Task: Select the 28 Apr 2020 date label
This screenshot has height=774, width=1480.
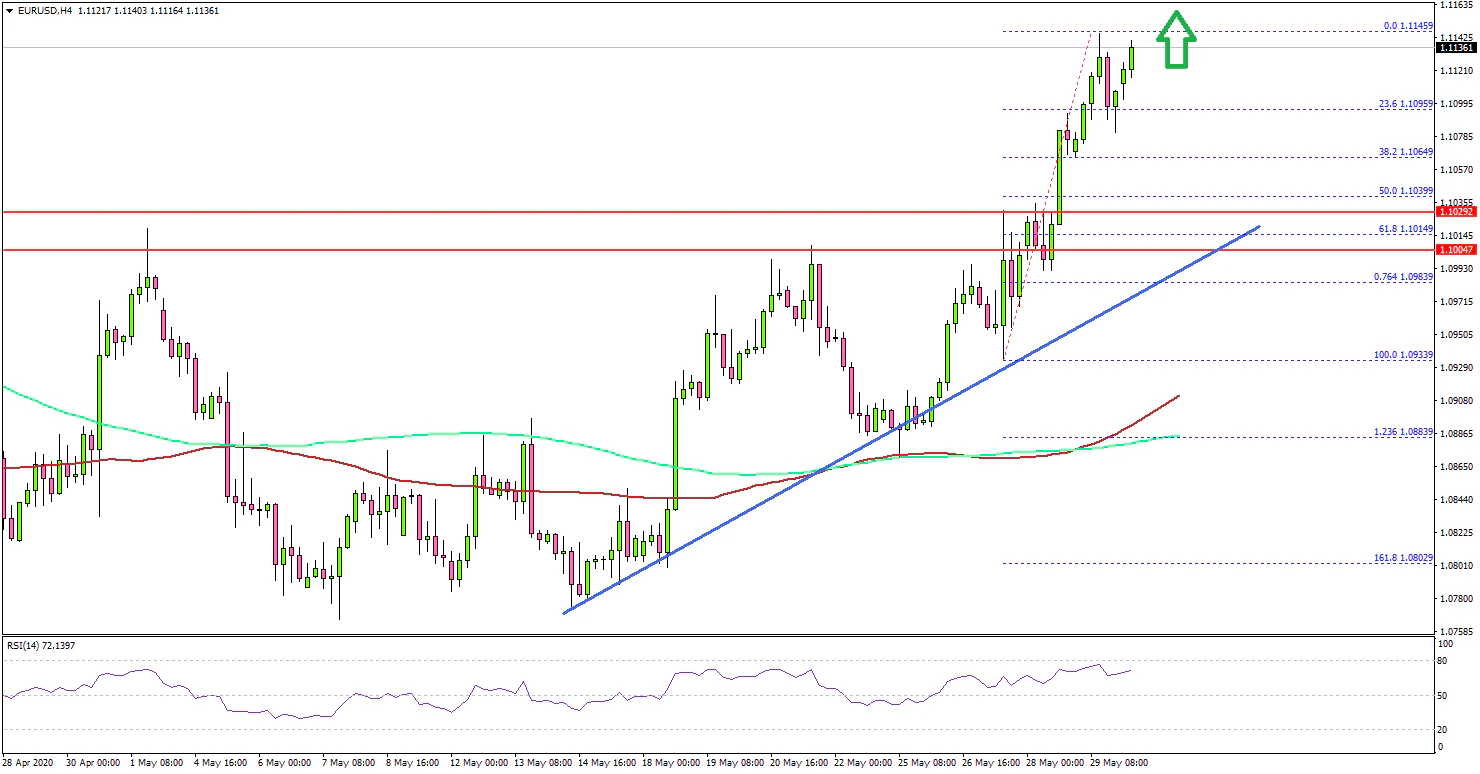Action: [x=30, y=762]
